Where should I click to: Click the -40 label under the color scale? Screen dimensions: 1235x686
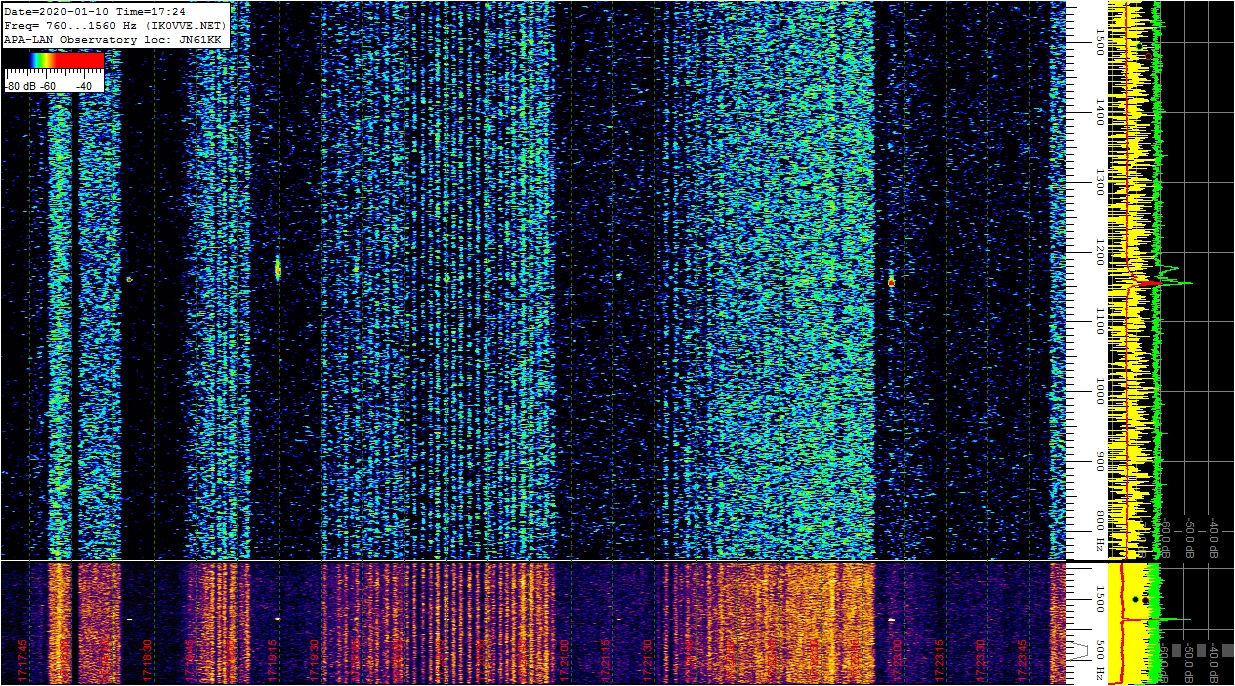pyautogui.click(x=83, y=86)
